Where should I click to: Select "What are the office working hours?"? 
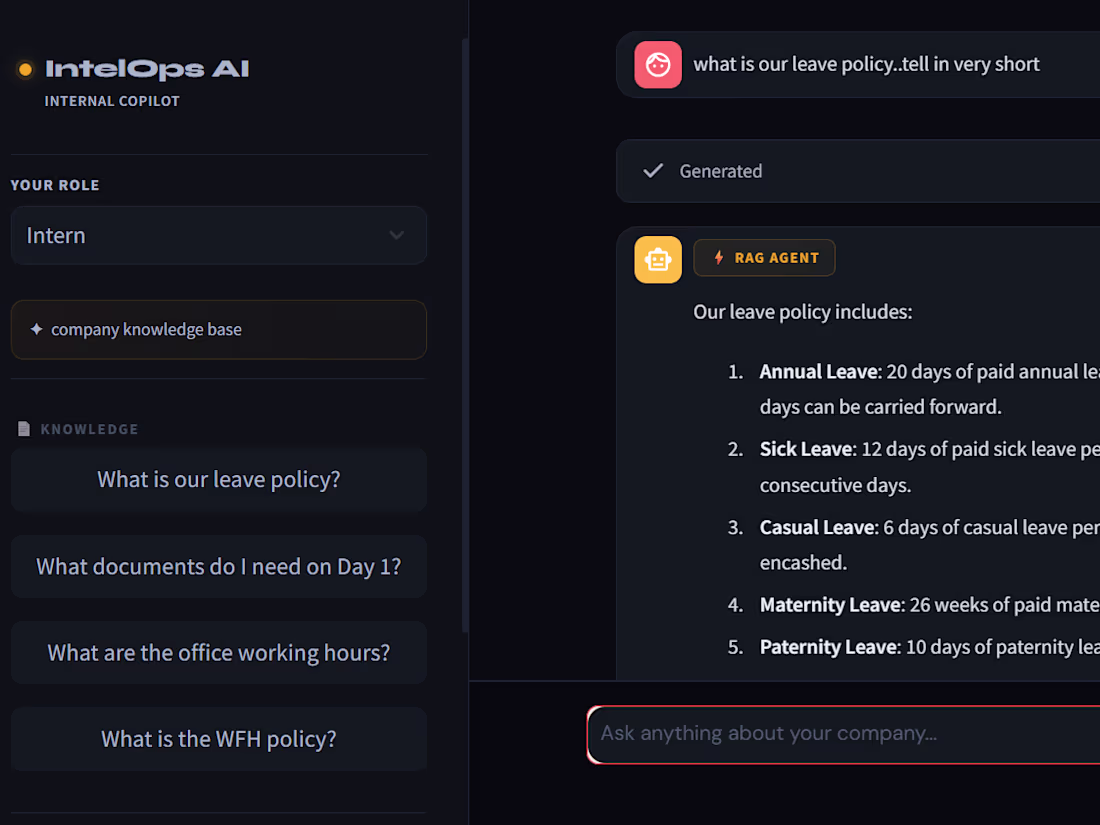pyautogui.click(x=218, y=653)
